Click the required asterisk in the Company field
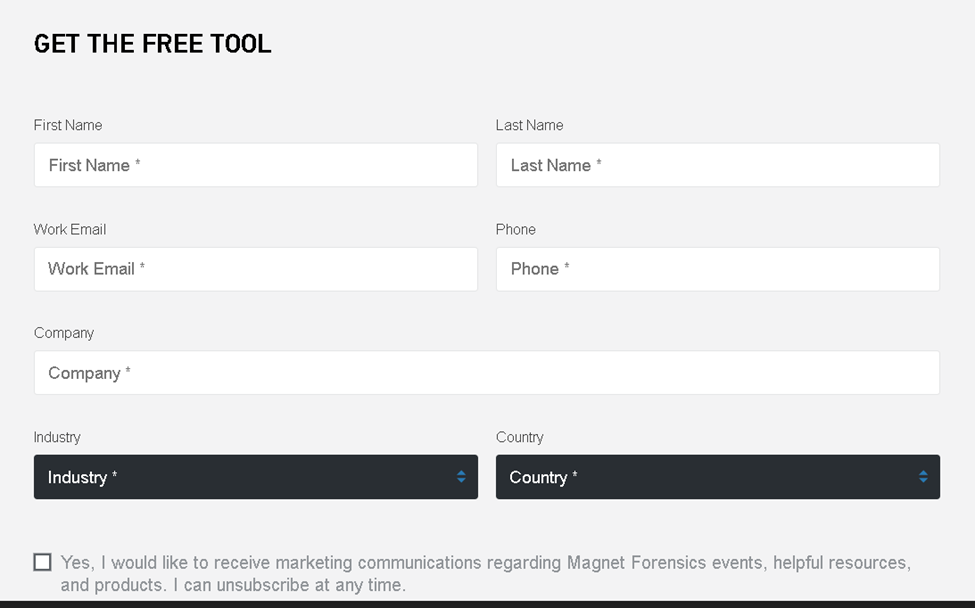This screenshot has height=608, width=975. coord(128,372)
